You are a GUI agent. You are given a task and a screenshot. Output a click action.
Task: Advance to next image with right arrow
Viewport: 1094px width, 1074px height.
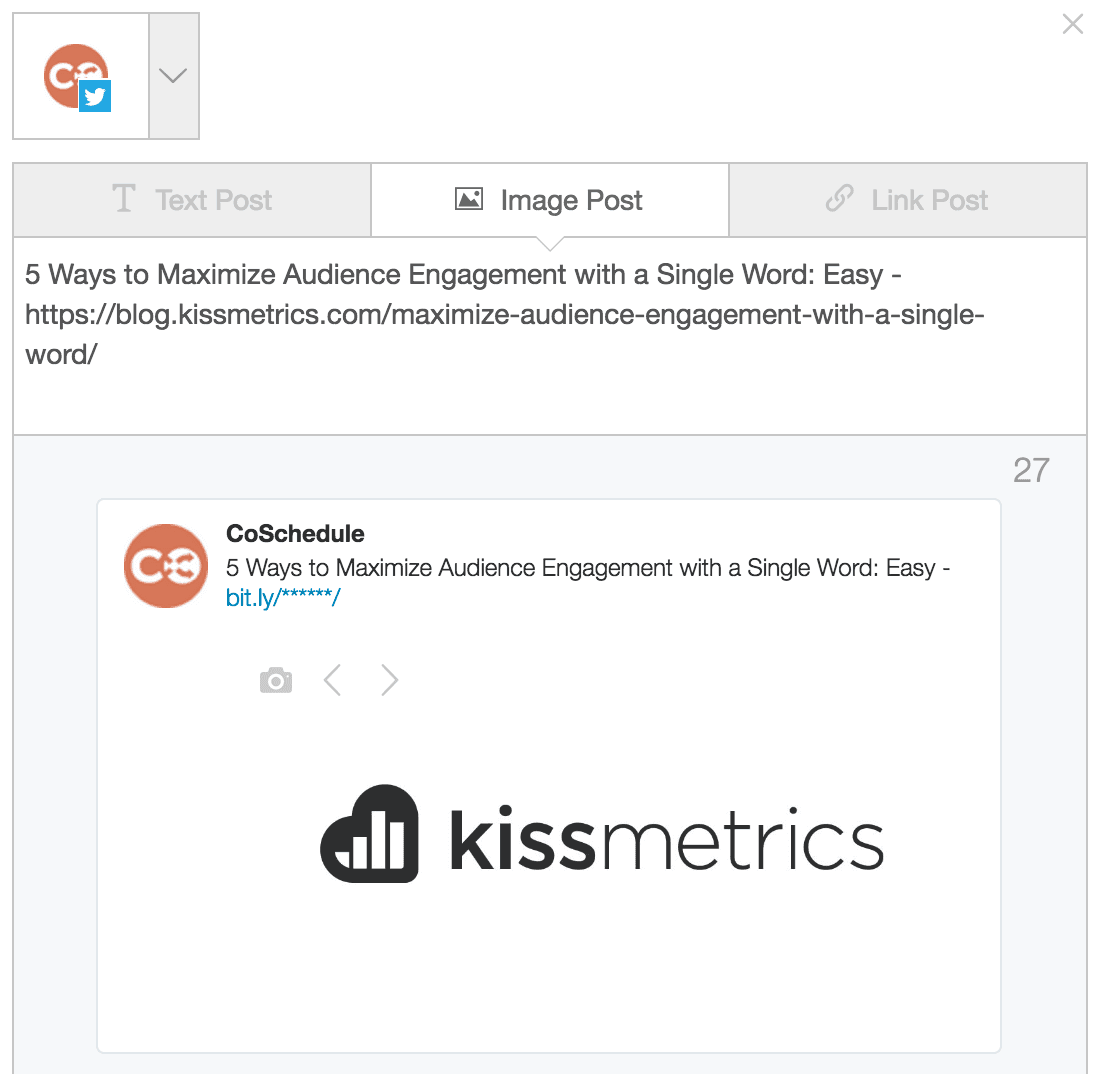(x=390, y=681)
